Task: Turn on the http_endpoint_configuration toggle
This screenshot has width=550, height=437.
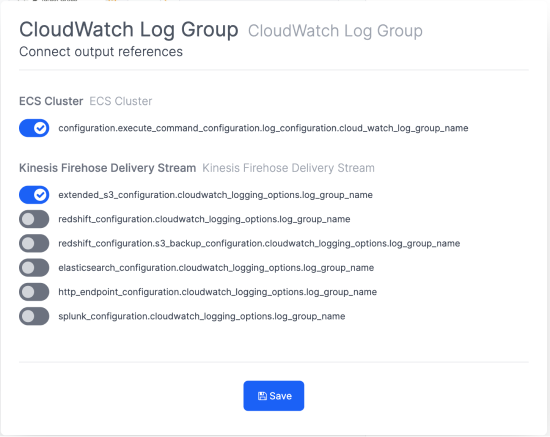Action: tap(34, 292)
